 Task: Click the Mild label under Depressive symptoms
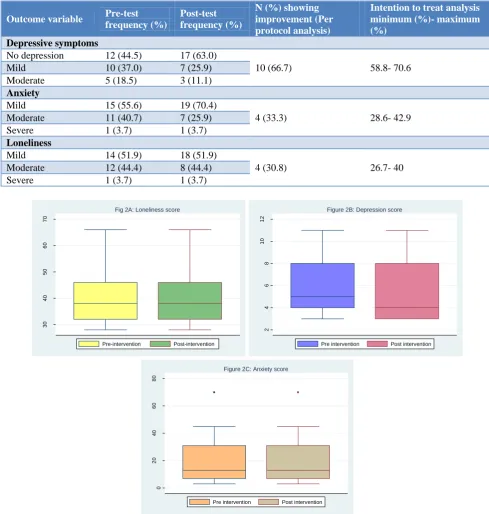[x=16, y=68]
